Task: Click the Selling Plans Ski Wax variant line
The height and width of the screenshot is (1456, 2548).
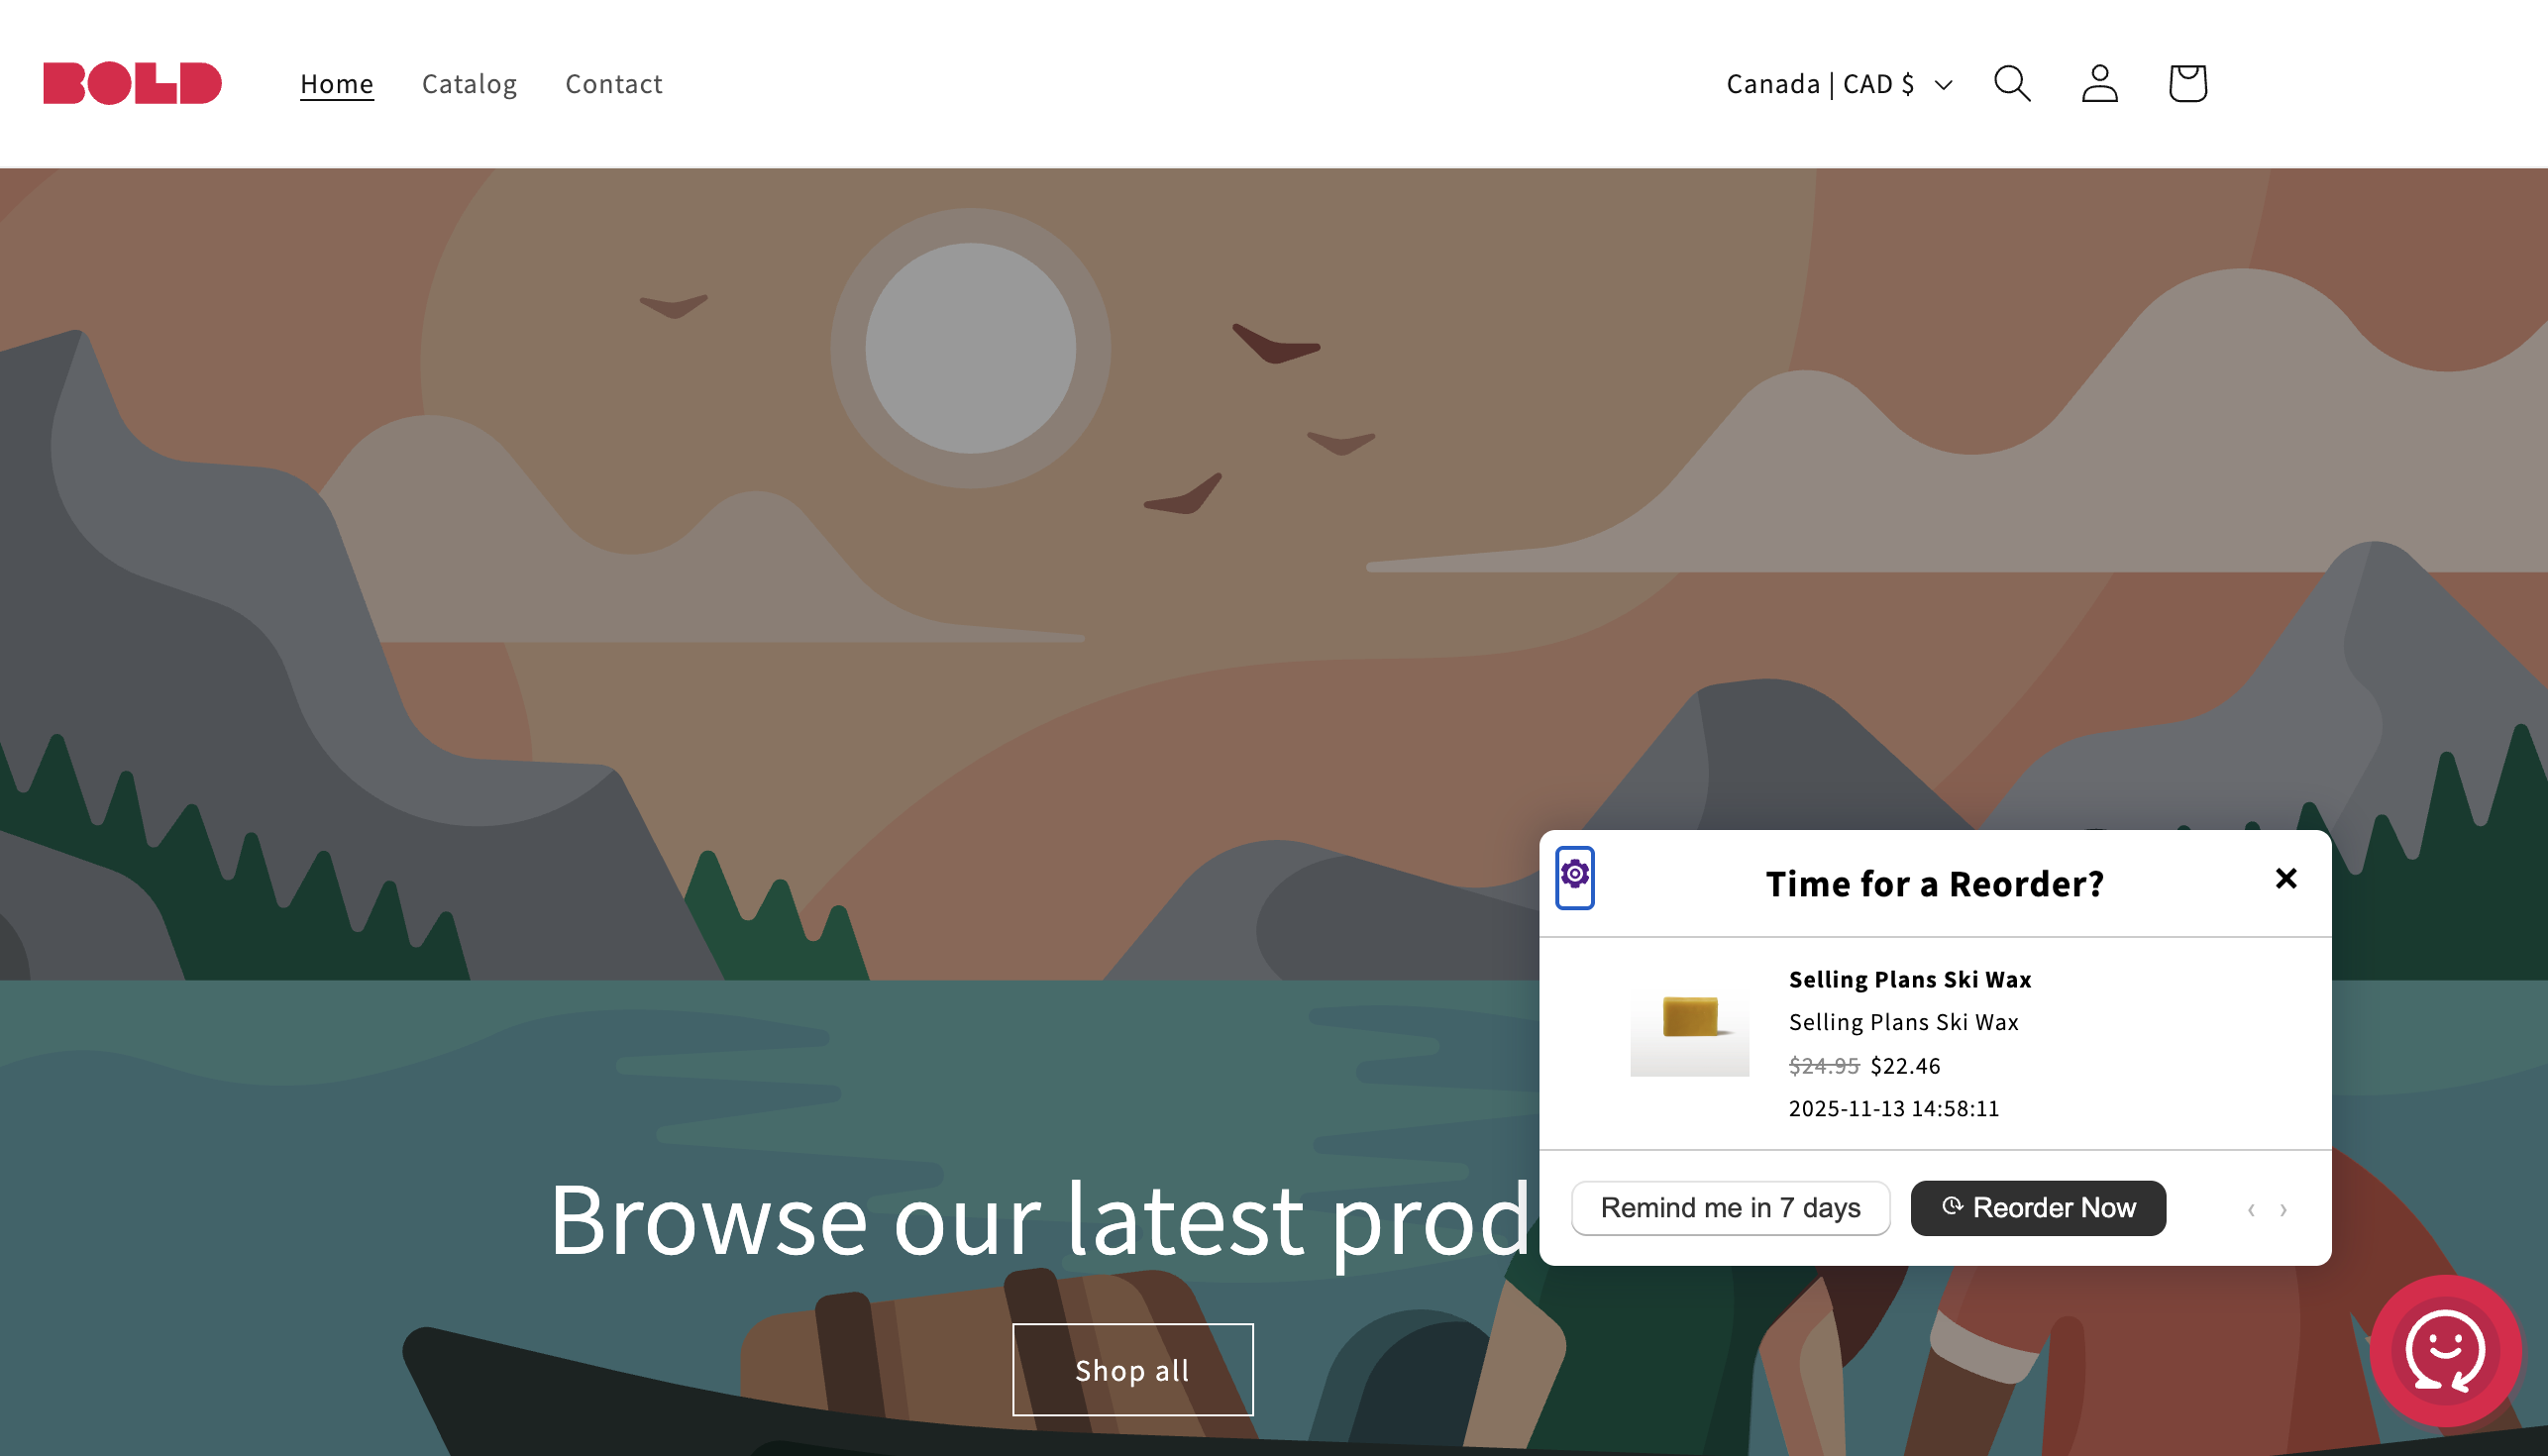Action: 1904,1023
